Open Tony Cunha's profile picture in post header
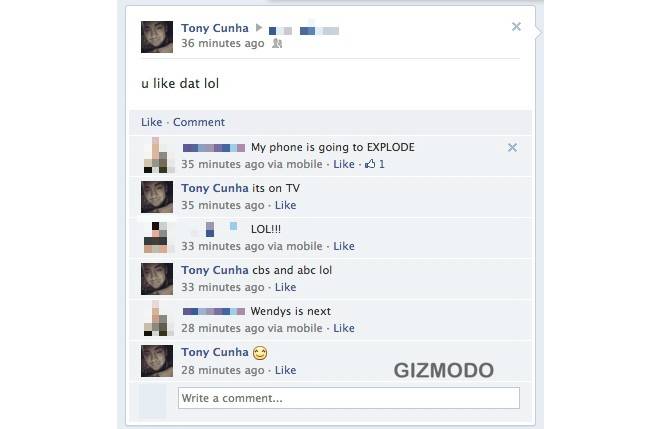The width and height of the screenshot is (660, 429). (157, 37)
